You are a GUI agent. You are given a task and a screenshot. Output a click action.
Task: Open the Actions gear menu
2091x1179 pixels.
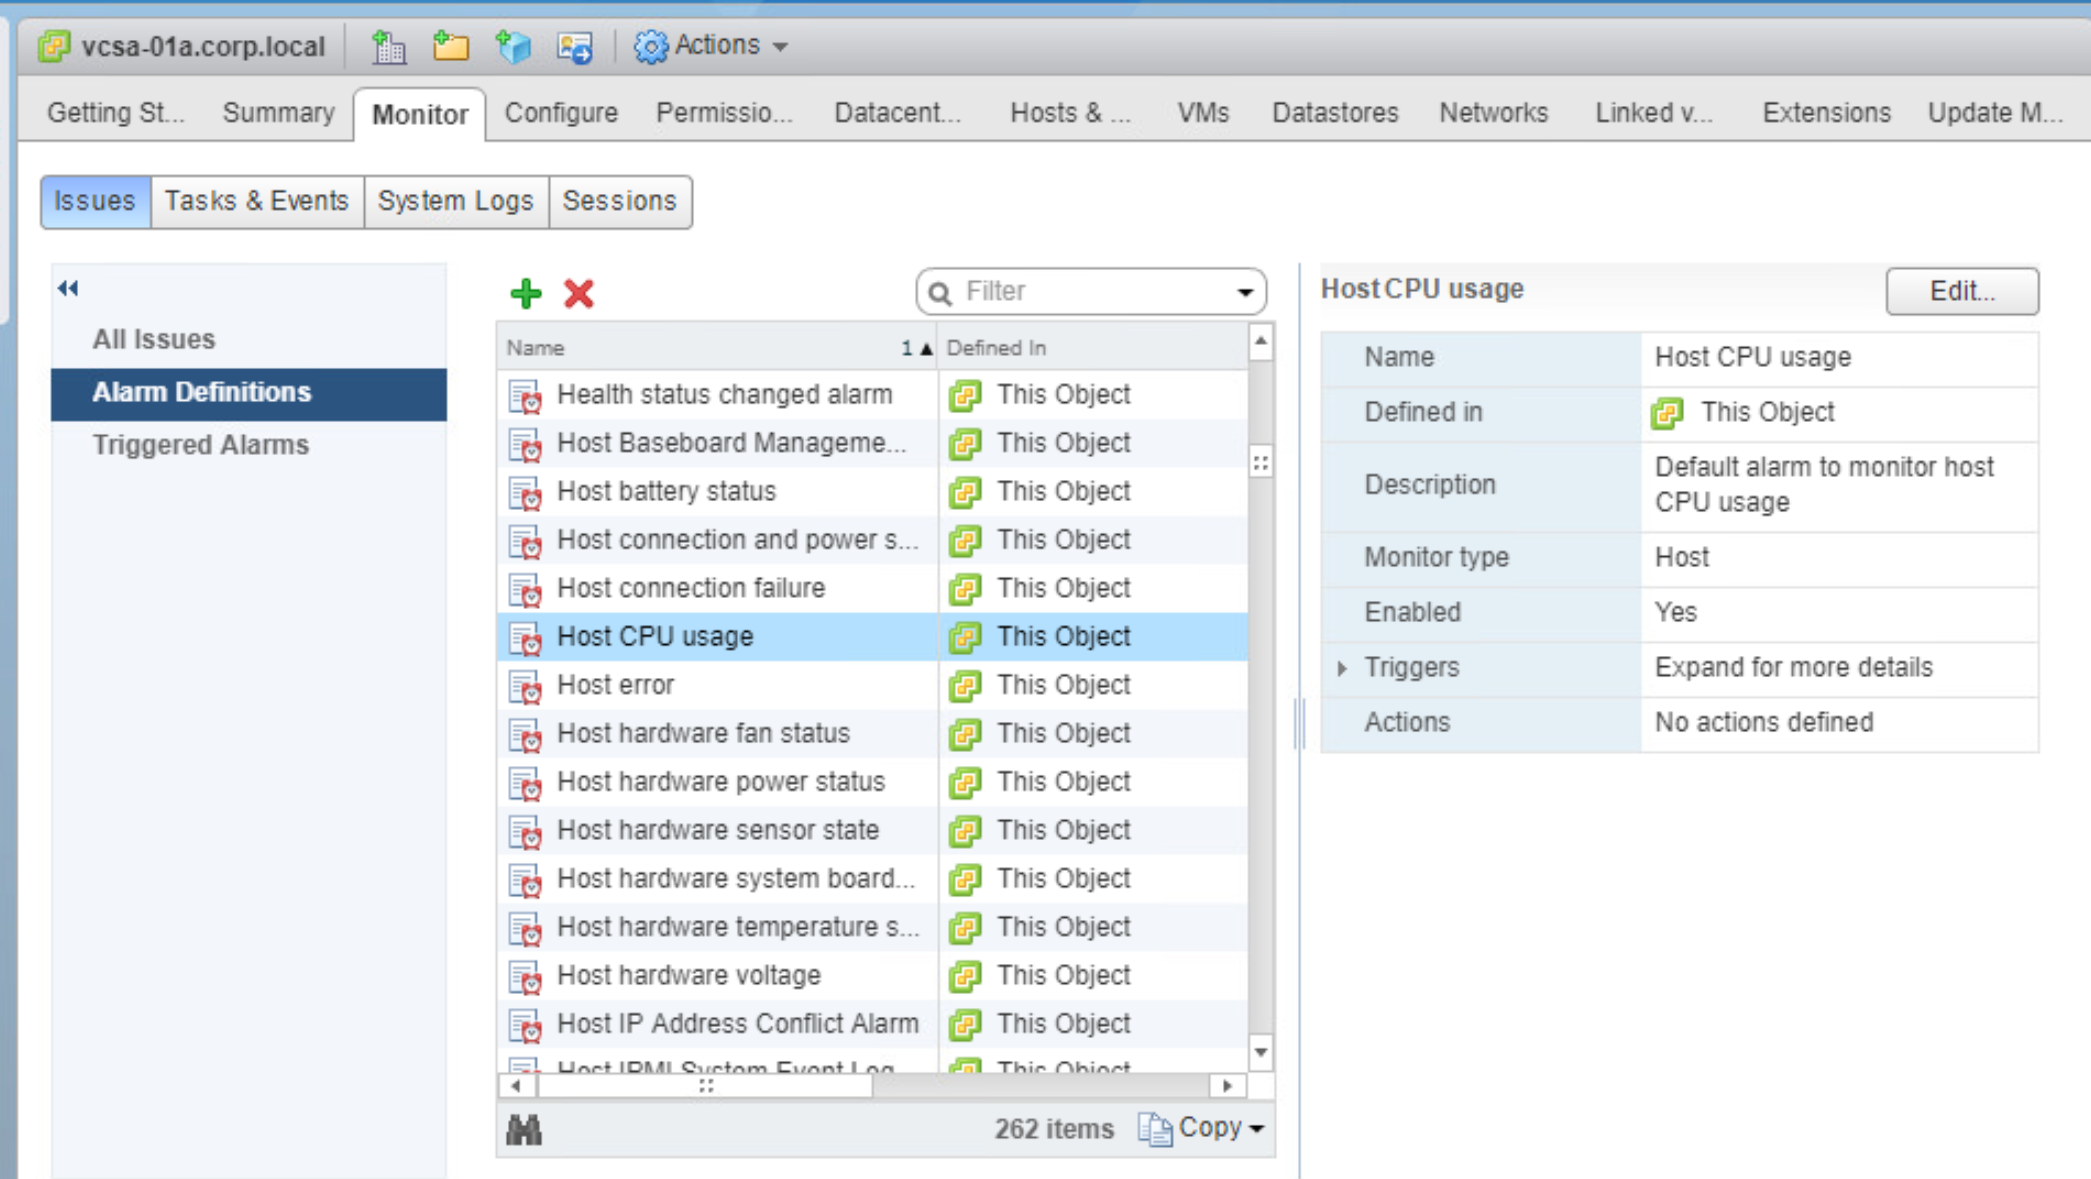click(x=710, y=46)
